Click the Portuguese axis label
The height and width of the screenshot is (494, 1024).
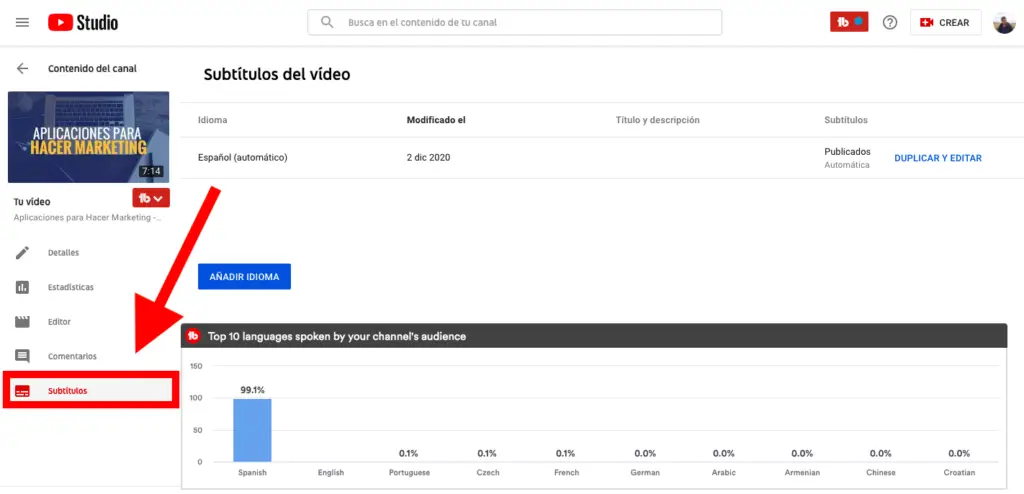click(409, 472)
